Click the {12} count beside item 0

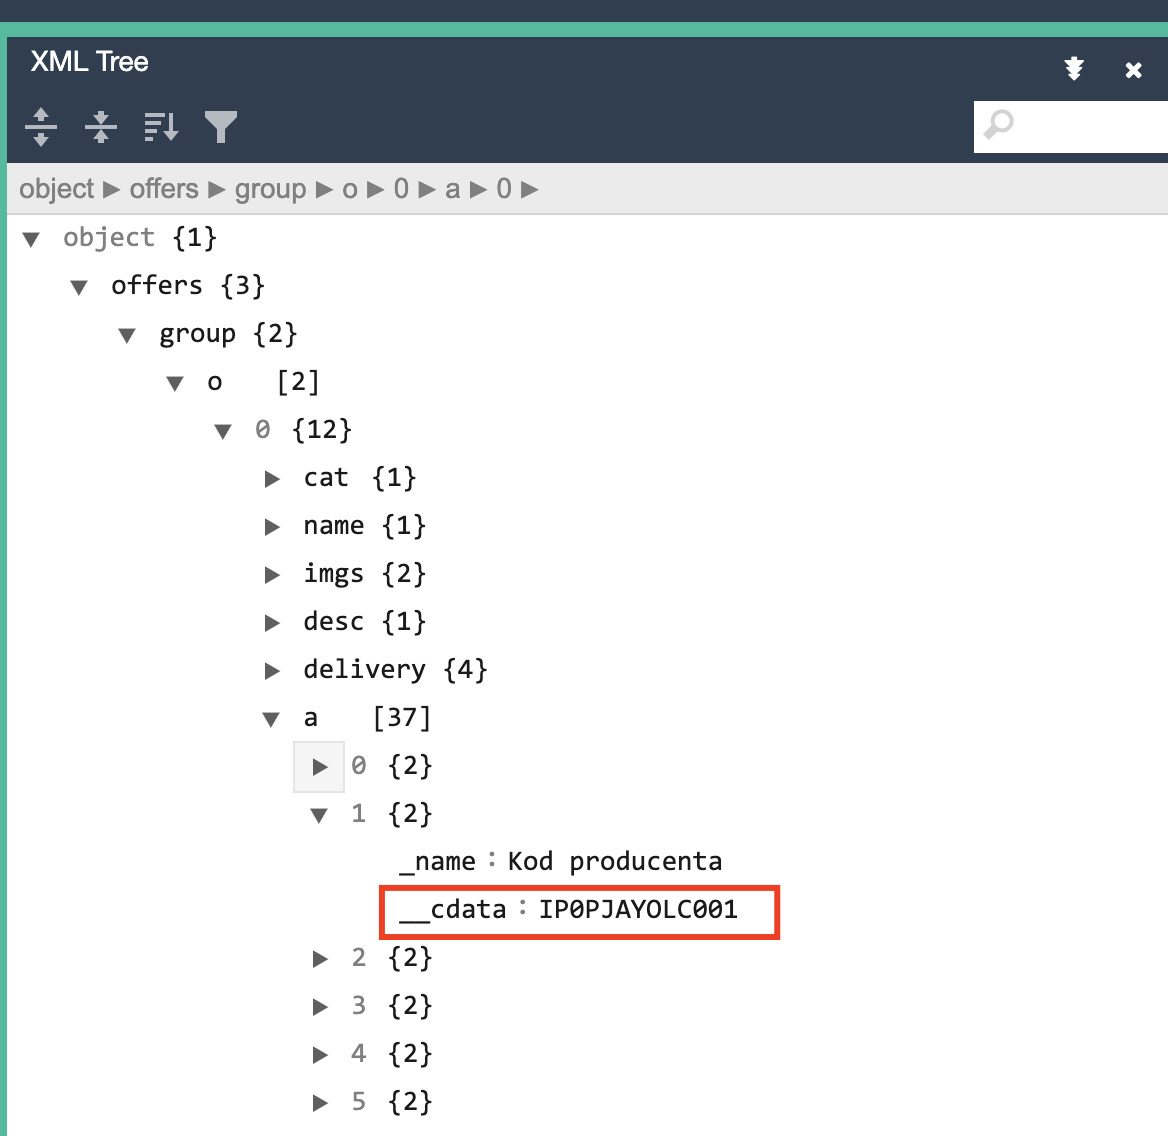(x=322, y=430)
